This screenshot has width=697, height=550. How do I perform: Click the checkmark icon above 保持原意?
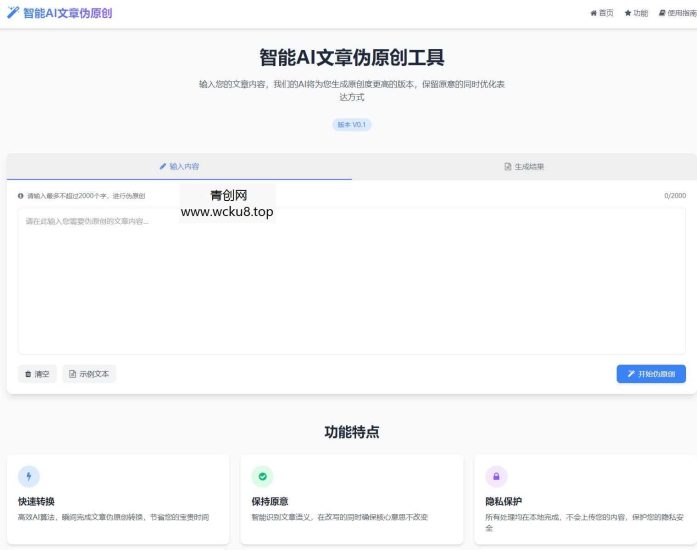pyautogui.click(x=263, y=477)
